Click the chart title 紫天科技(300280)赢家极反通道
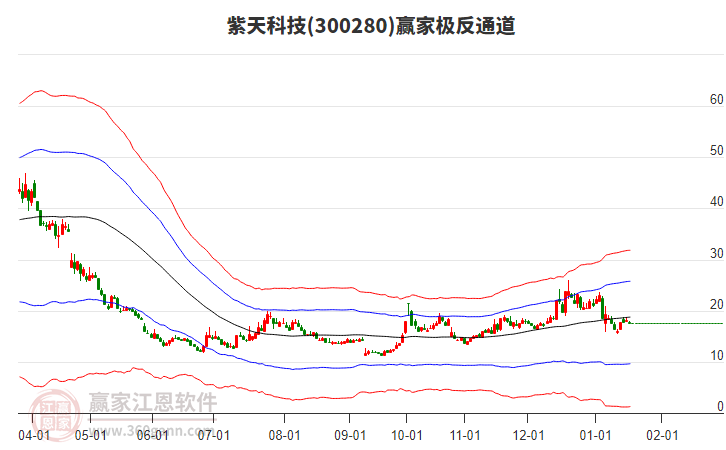 [x=371, y=25]
